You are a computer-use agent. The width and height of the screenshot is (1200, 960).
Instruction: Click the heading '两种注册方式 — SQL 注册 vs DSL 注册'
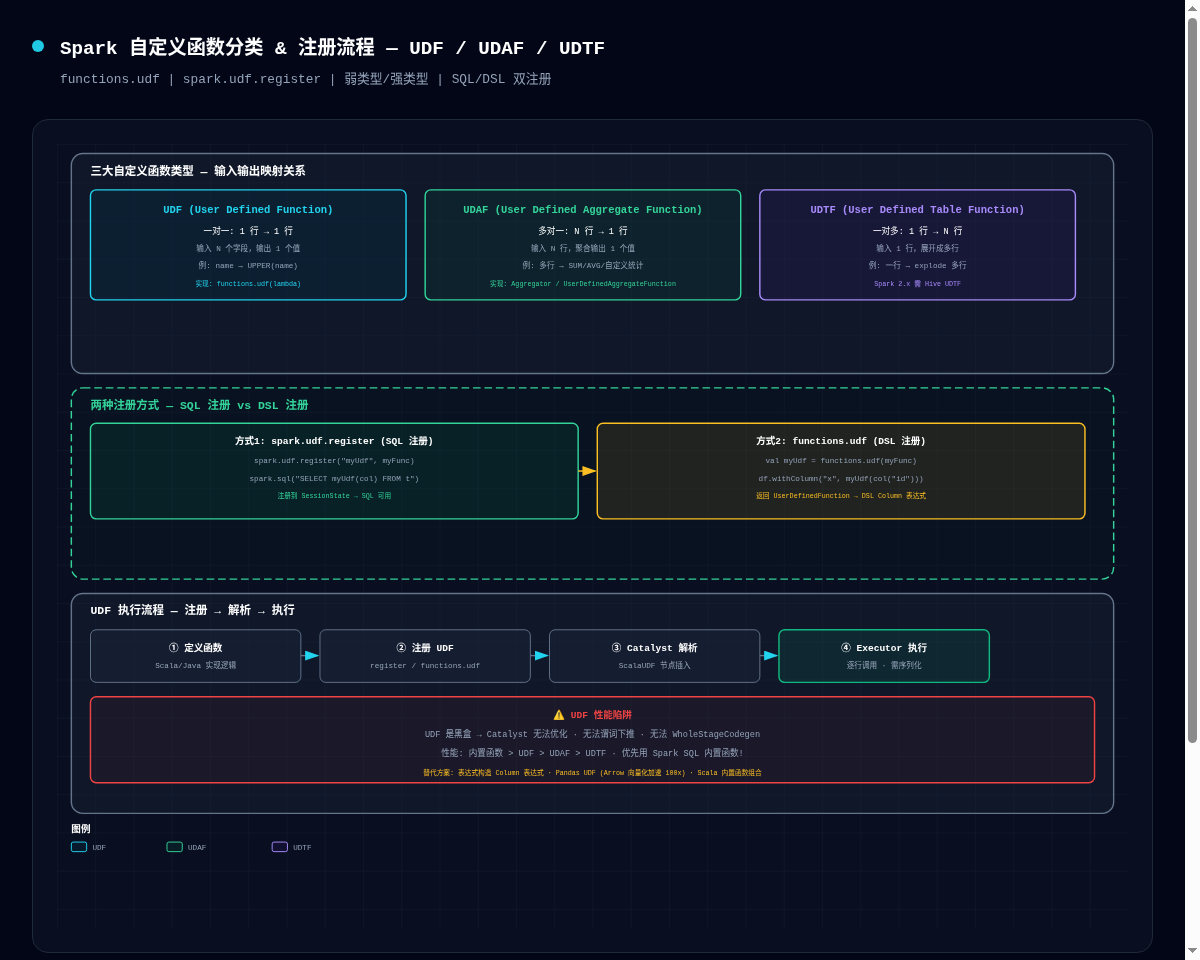199,405
